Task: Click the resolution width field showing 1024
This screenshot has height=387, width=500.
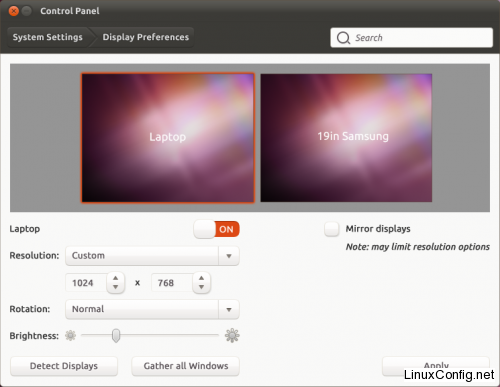Action: pos(87,283)
